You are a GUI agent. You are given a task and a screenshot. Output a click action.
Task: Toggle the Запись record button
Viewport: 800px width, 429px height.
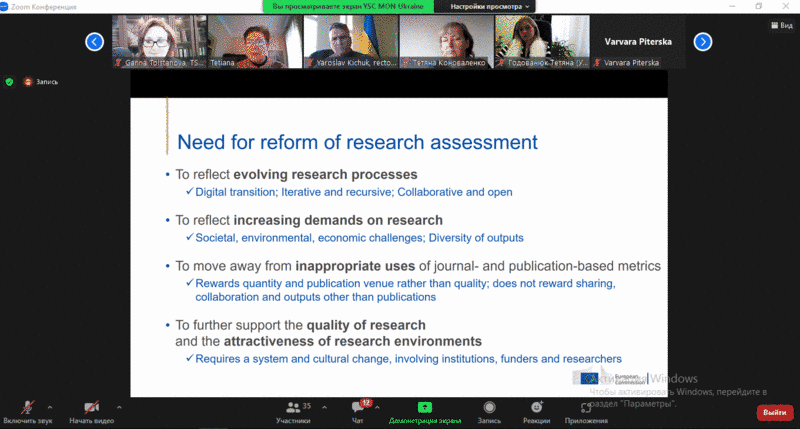click(489, 411)
